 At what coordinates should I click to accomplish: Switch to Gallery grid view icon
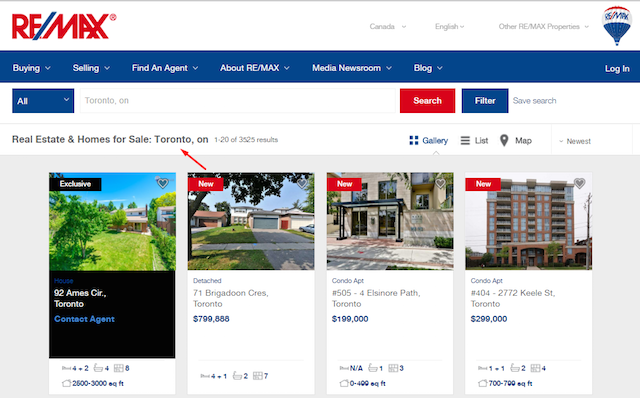click(413, 140)
